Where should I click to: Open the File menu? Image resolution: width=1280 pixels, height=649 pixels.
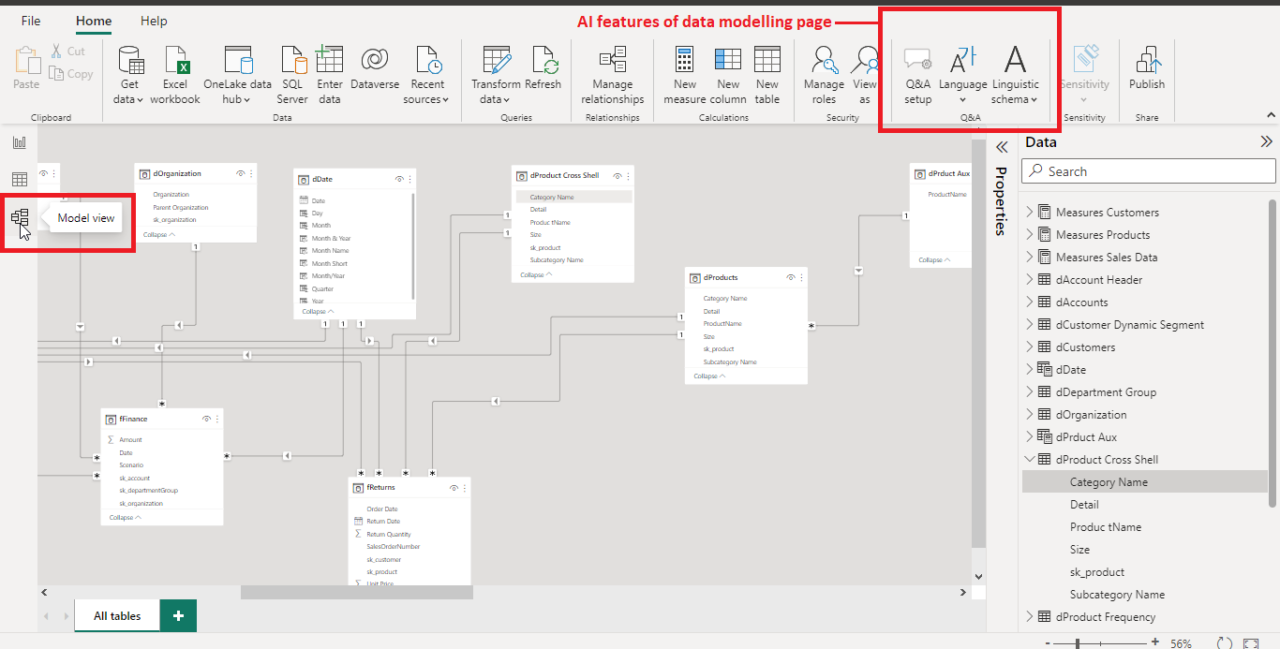30,21
